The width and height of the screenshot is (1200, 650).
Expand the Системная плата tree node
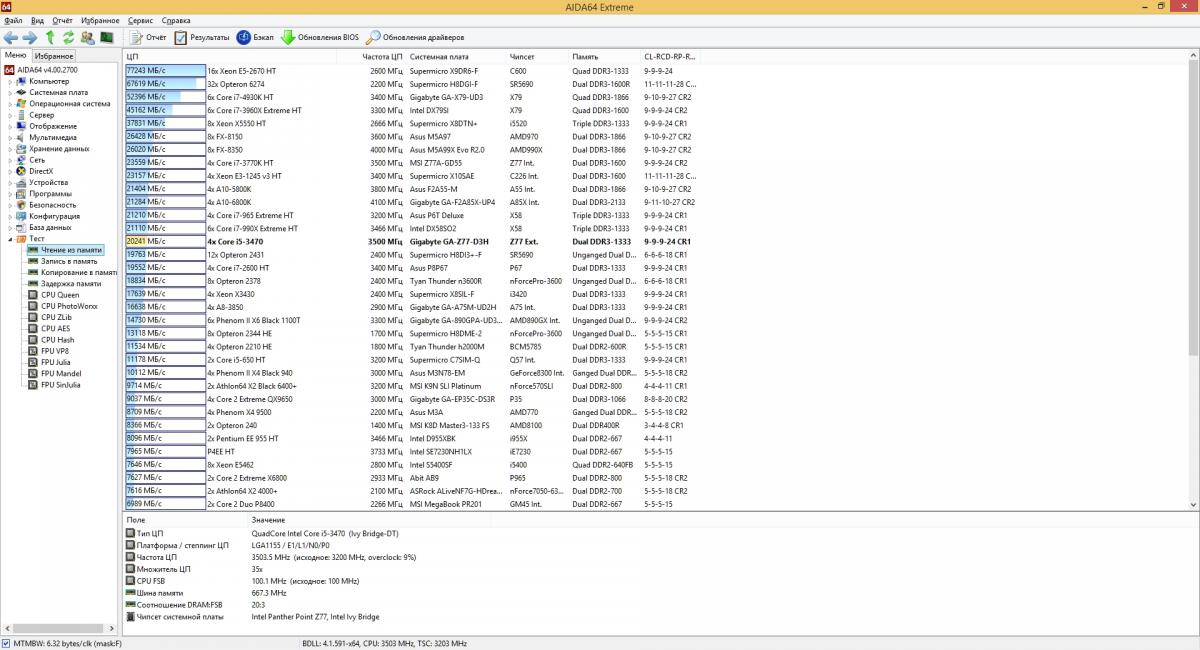click(10, 92)
